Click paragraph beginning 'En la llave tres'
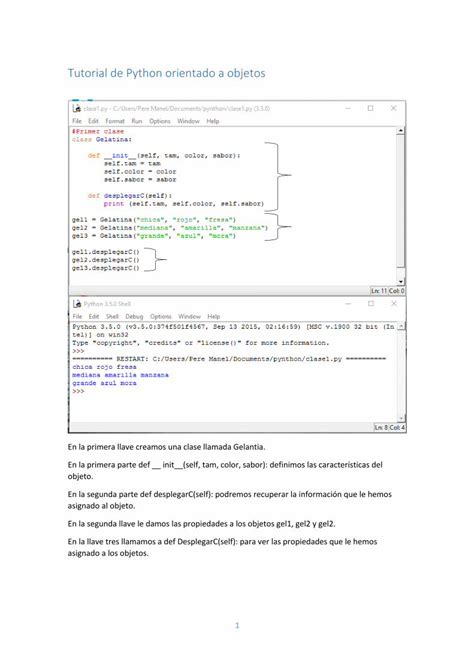 [222, 547]
